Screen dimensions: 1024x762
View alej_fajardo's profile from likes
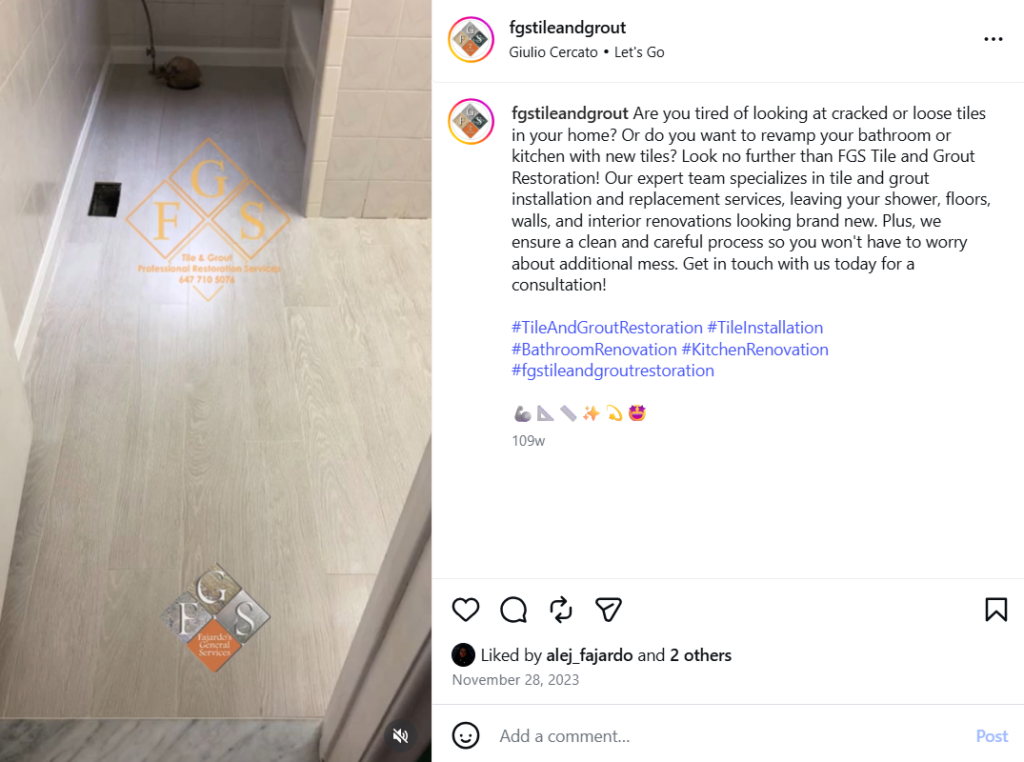click(x=589, y=655)
